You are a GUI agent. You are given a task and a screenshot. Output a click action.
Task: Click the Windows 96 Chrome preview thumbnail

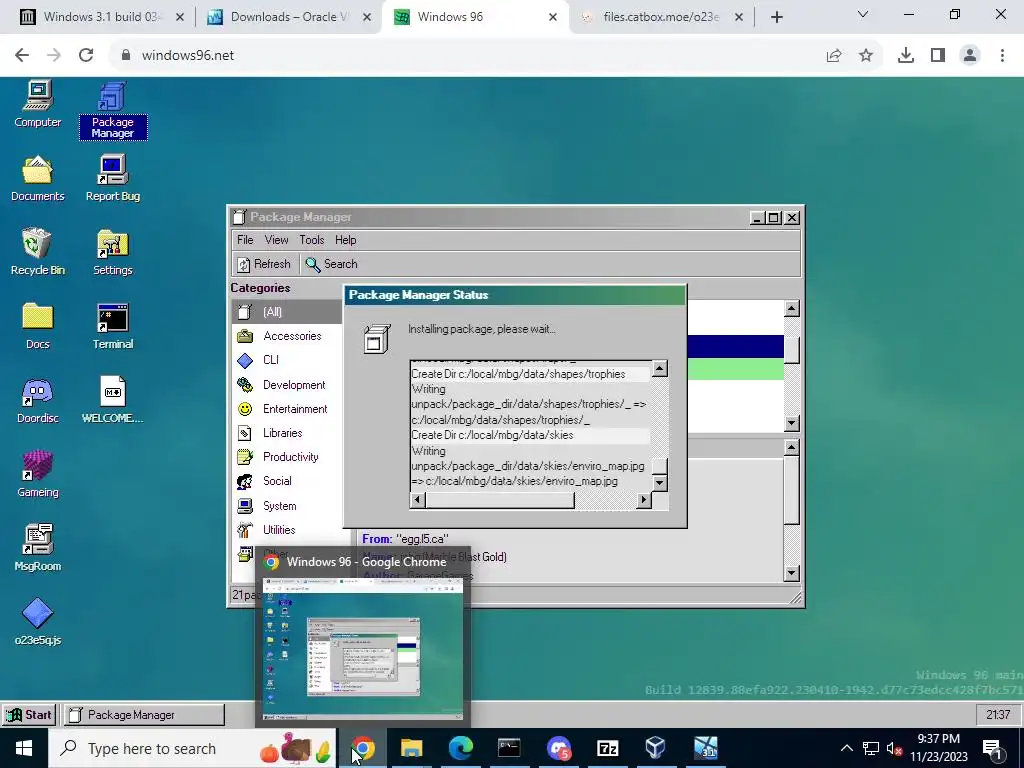pos(362,648)
